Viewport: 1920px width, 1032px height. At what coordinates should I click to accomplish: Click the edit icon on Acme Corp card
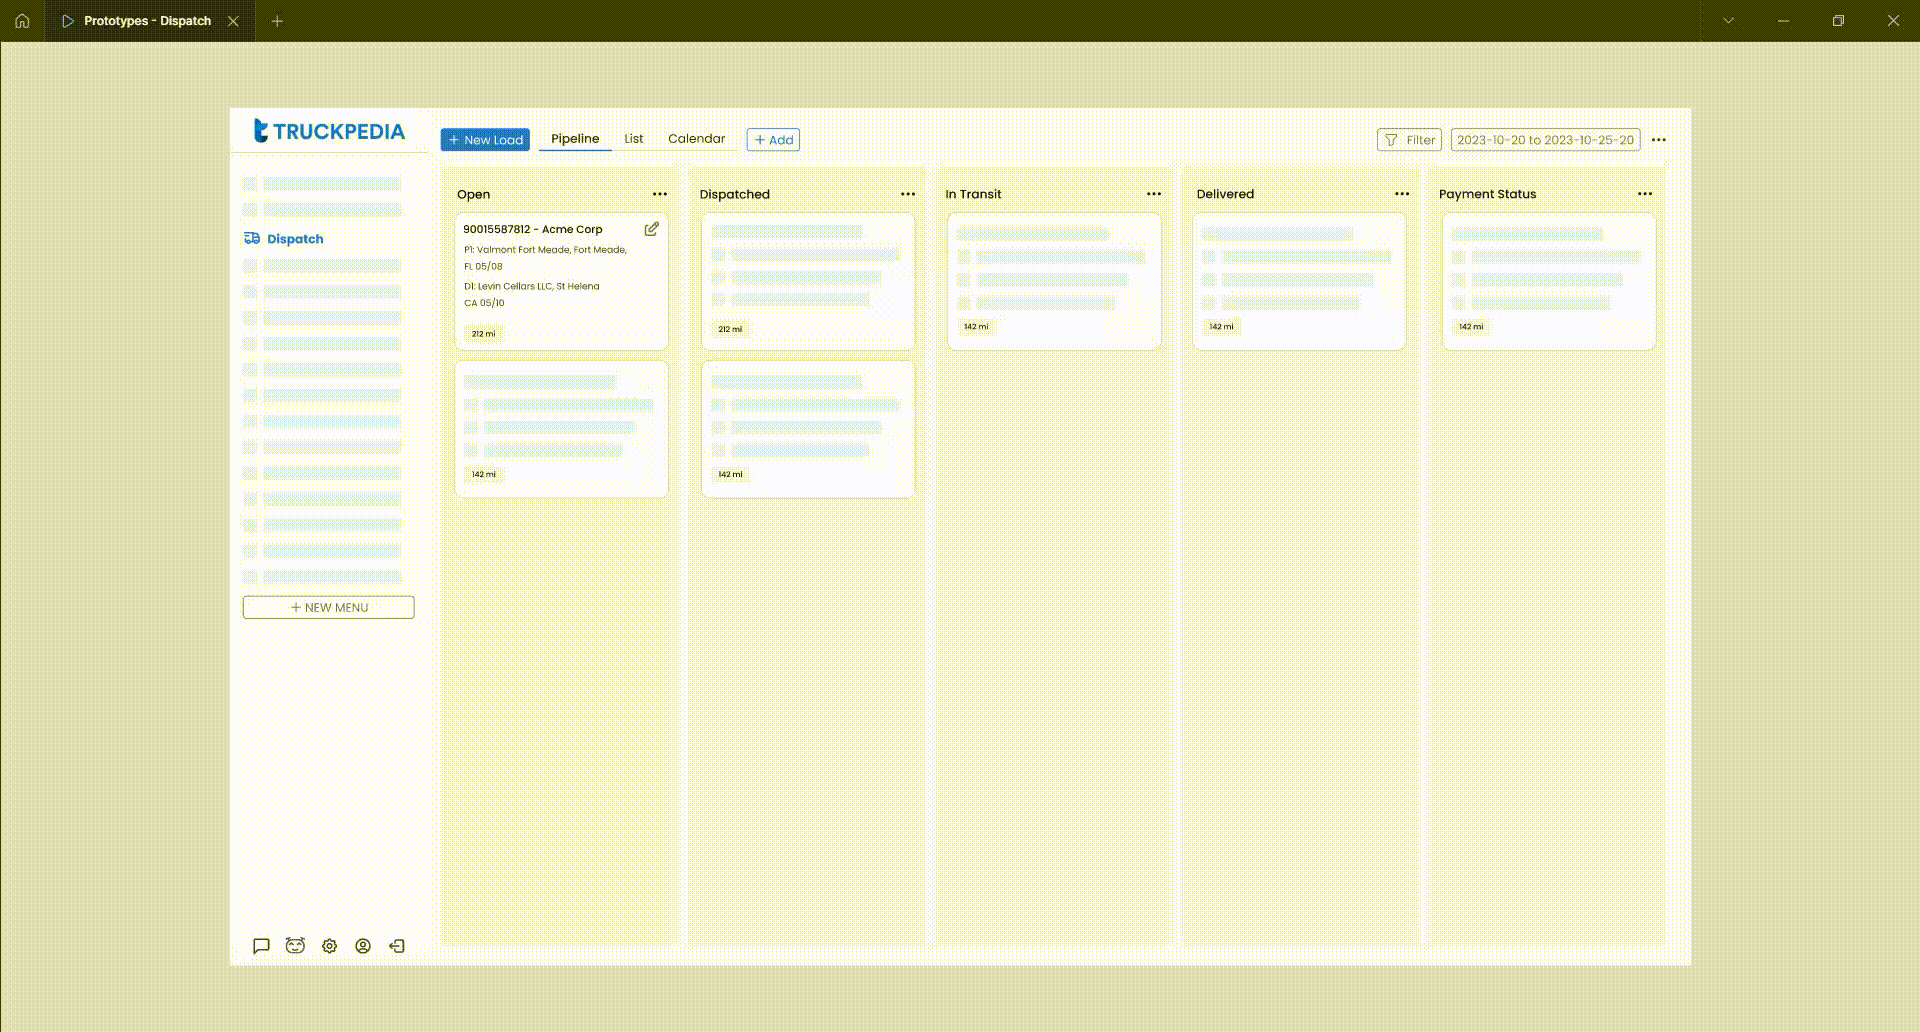pos(651,229)
